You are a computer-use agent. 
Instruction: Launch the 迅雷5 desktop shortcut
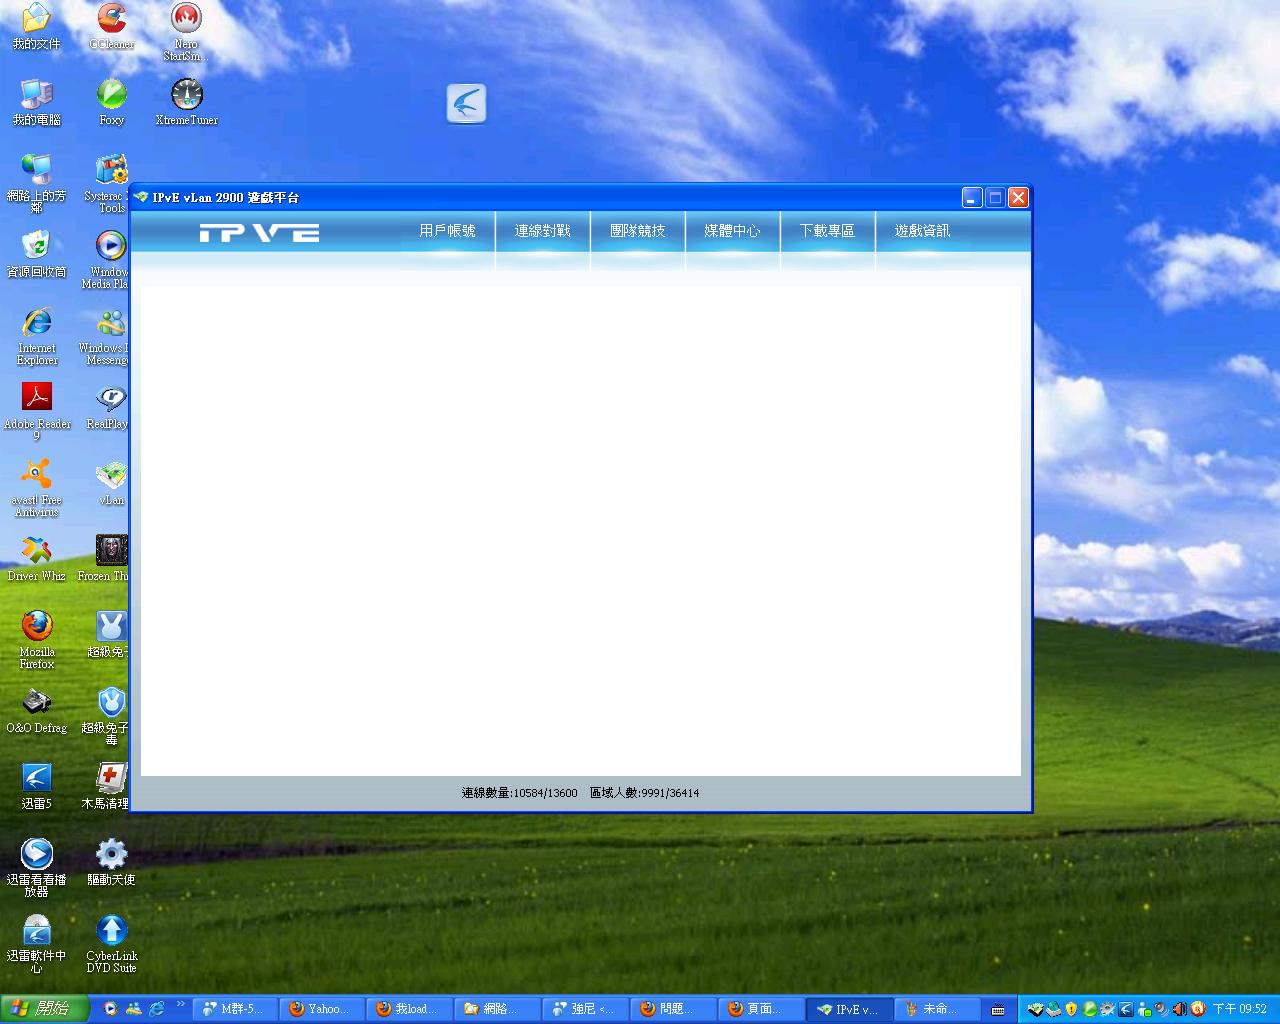coord(37,786)
